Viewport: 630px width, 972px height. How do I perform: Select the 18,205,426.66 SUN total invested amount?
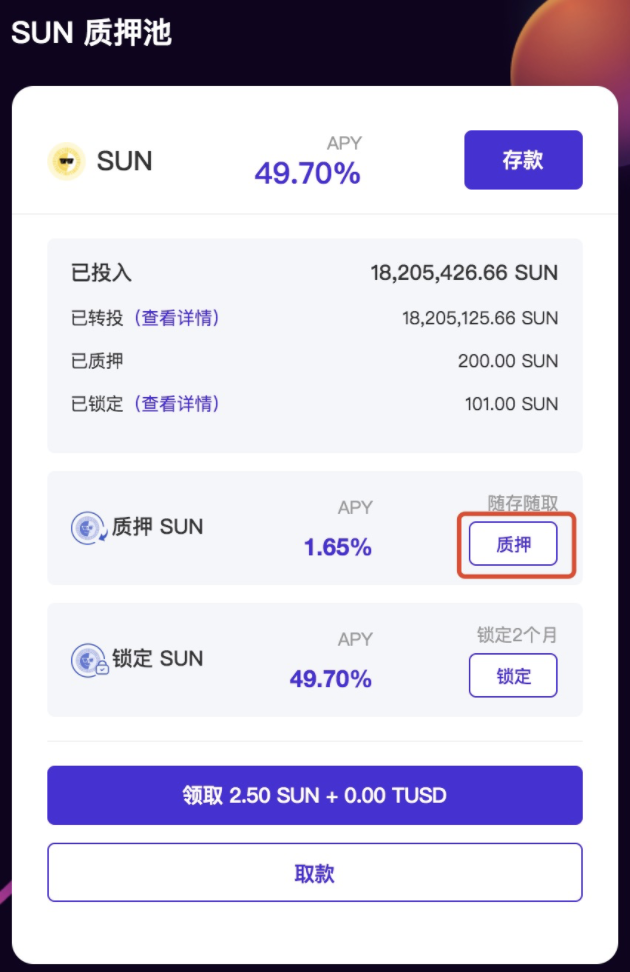tap(464, 273)
